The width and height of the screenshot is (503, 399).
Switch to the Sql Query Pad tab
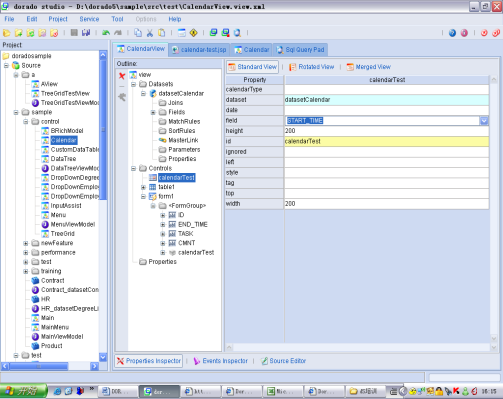point(300,50)
